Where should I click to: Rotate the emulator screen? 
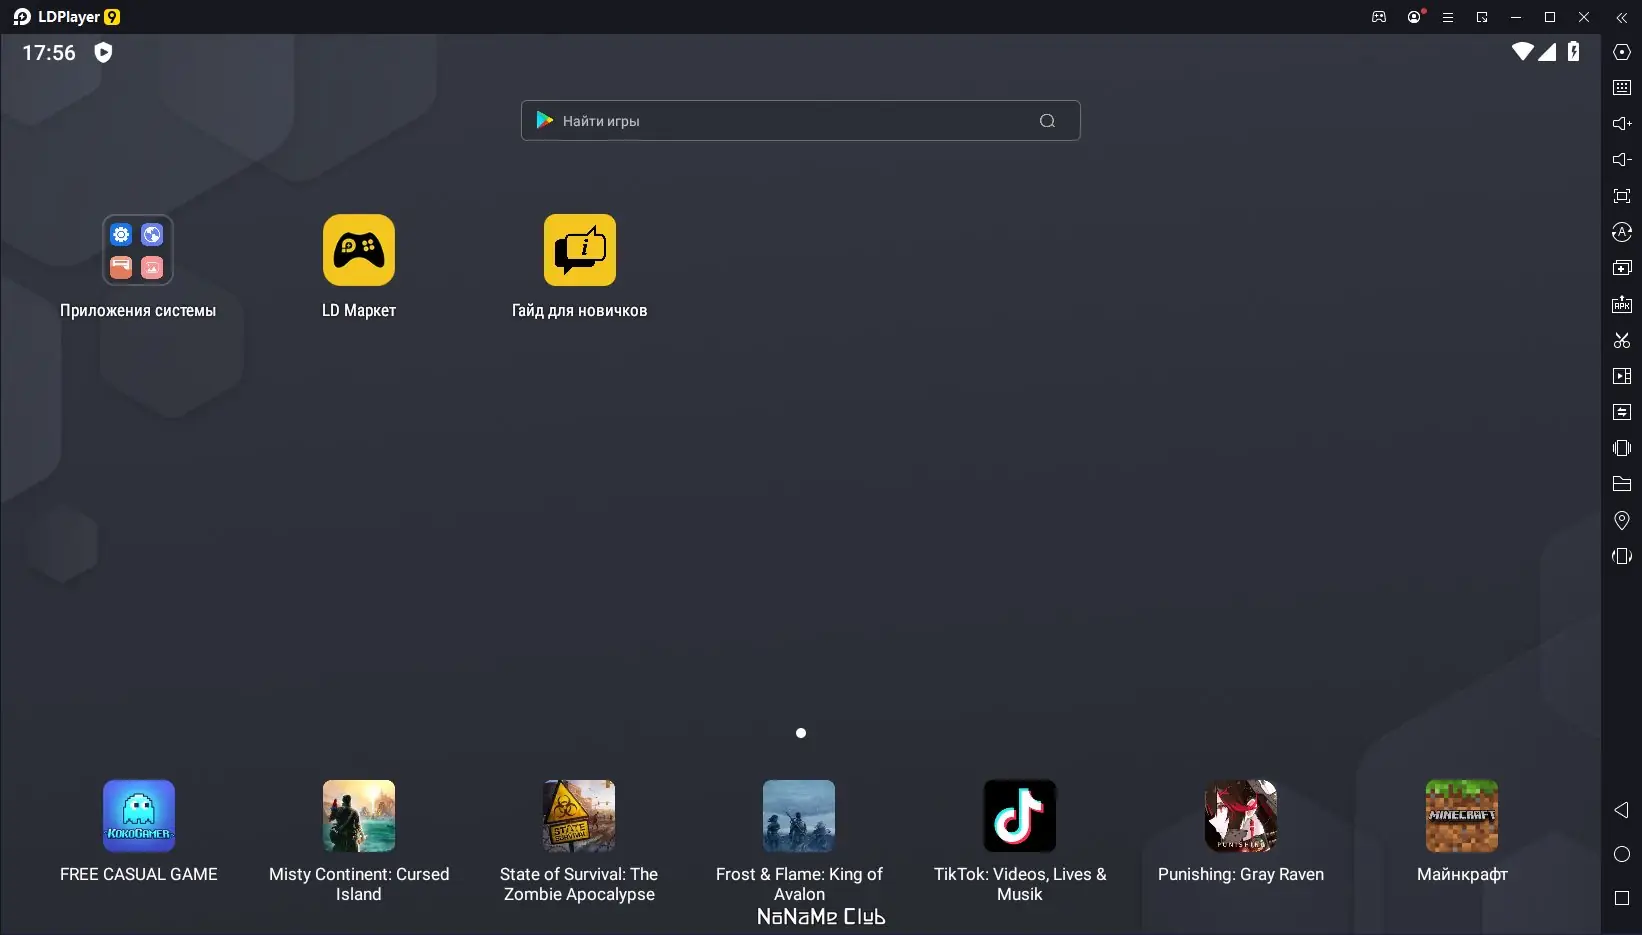tap(1622, 556)
